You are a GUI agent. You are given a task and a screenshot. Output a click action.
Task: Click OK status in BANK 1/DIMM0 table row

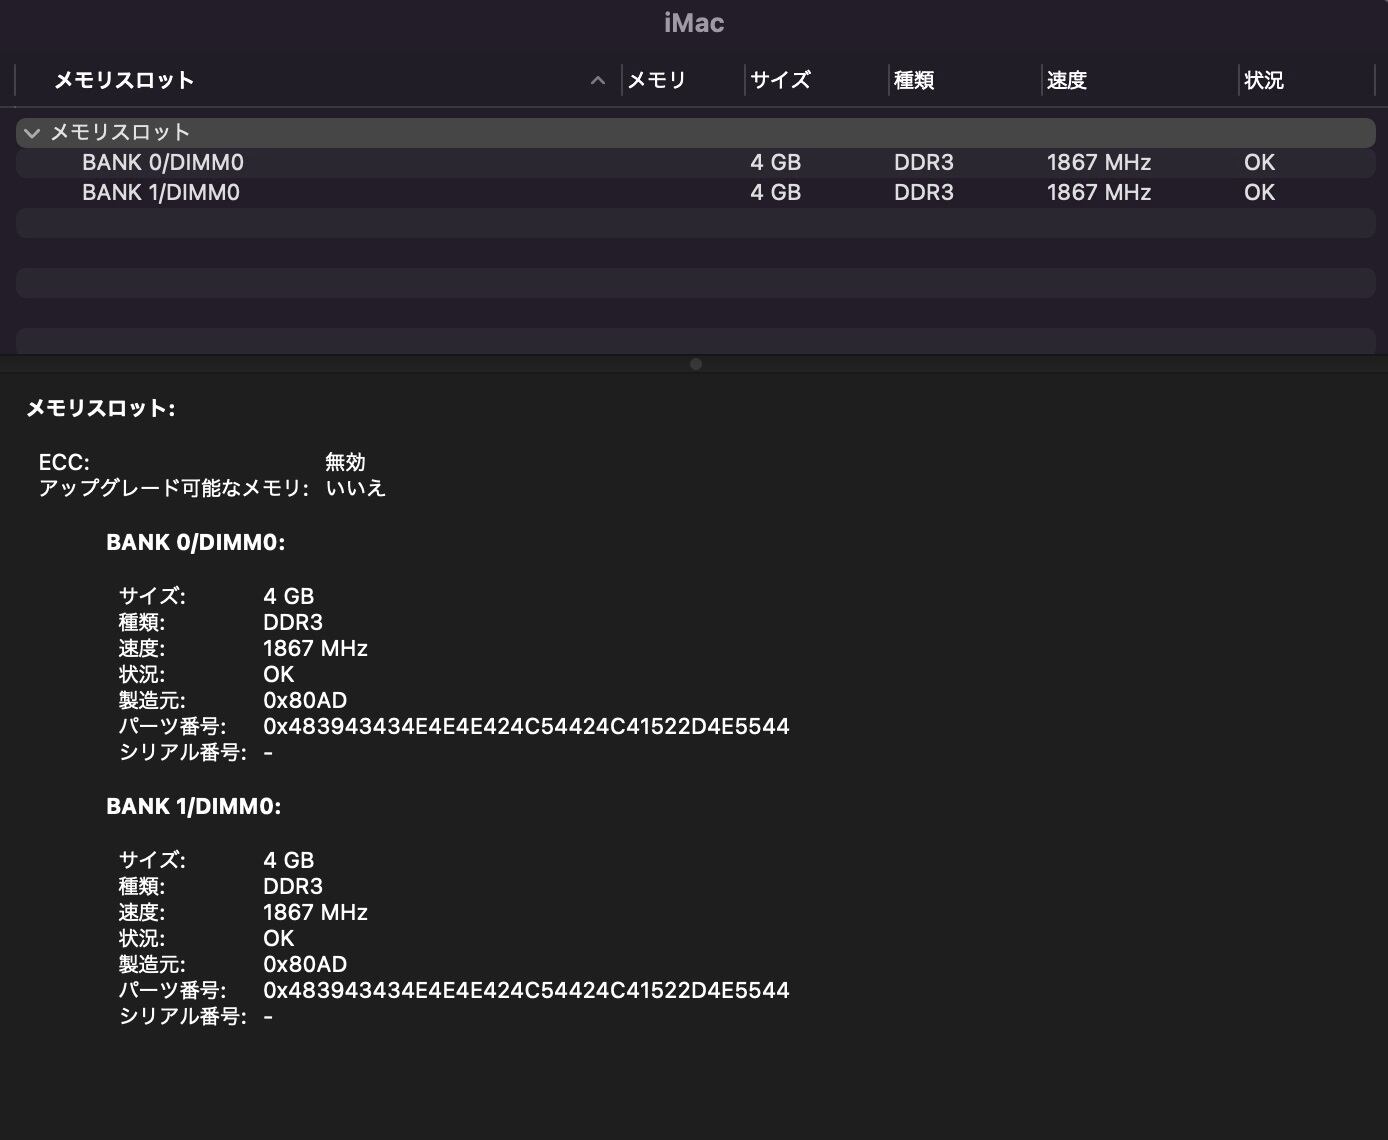(1259, 193)
